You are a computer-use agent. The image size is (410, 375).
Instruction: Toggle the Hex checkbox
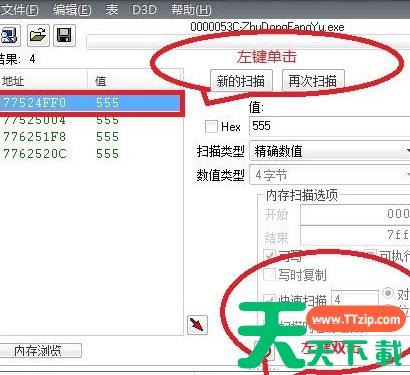pos(211,127)
